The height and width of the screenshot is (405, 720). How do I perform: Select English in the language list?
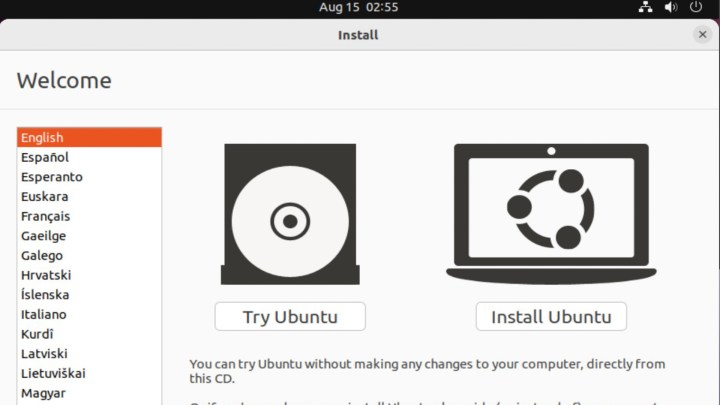click(88, 138)
